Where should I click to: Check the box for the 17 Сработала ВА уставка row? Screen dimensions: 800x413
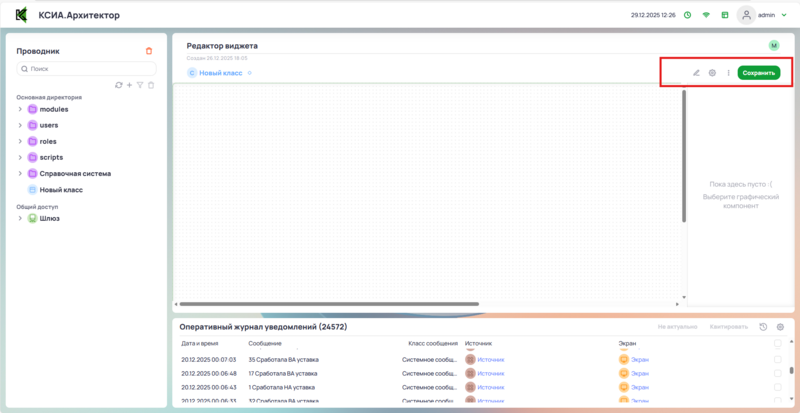click(778, 373)
